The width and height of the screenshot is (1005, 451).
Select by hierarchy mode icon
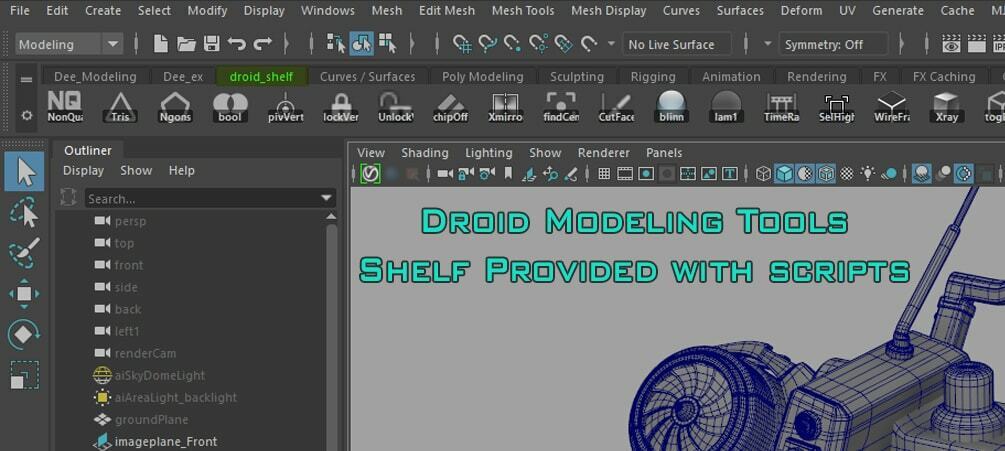(x=336, y=44)
